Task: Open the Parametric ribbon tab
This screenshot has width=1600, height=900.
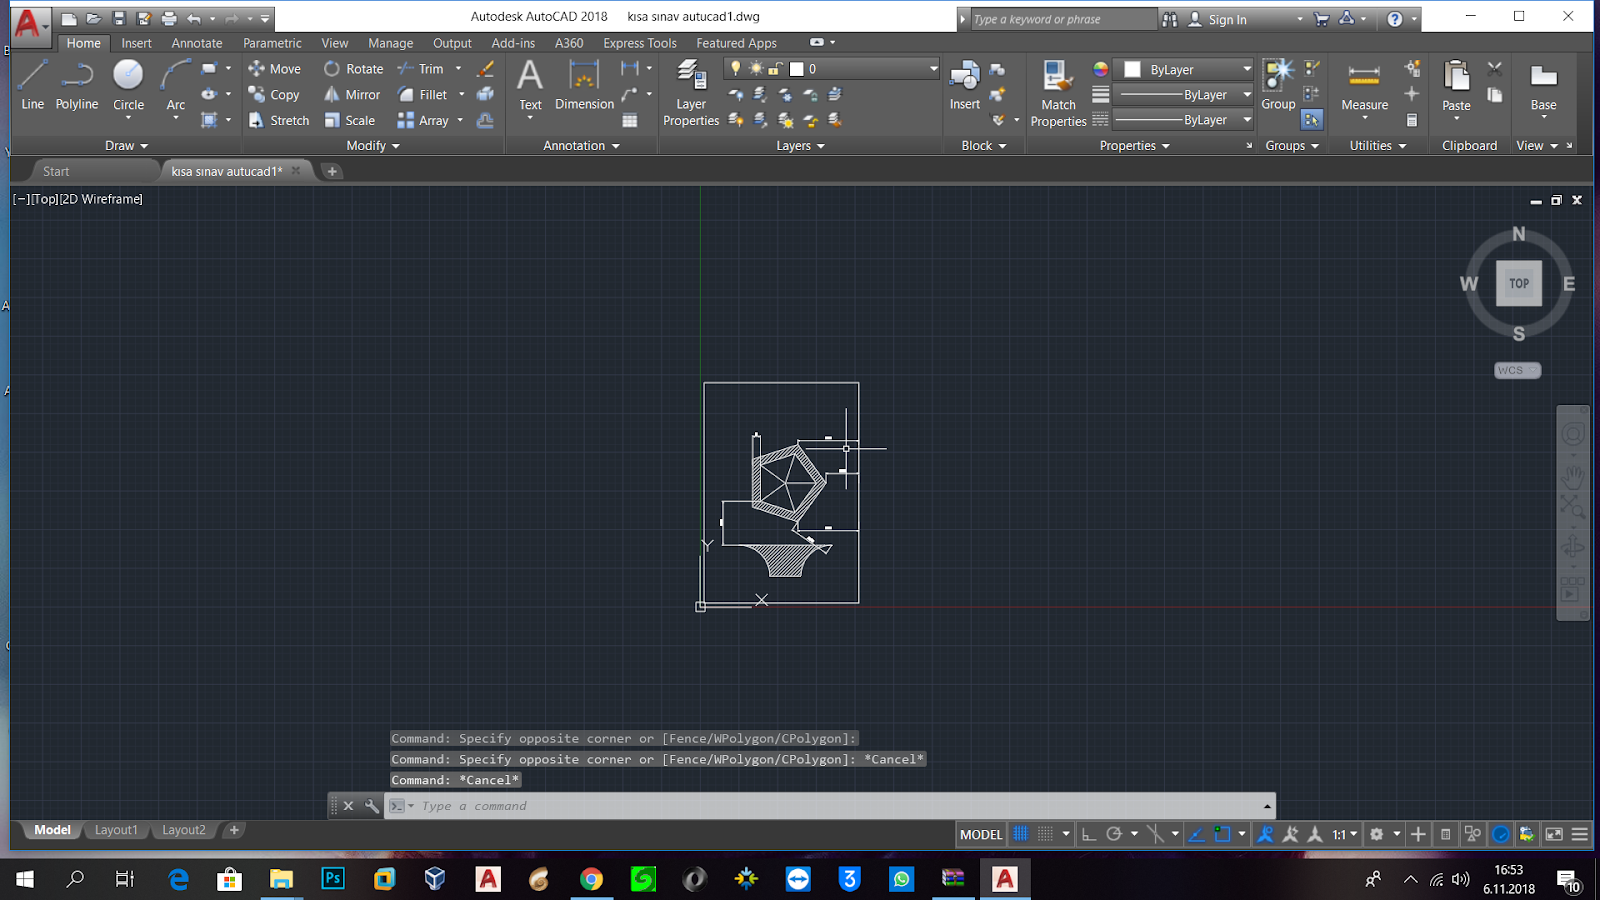Action: coord(272,43)
